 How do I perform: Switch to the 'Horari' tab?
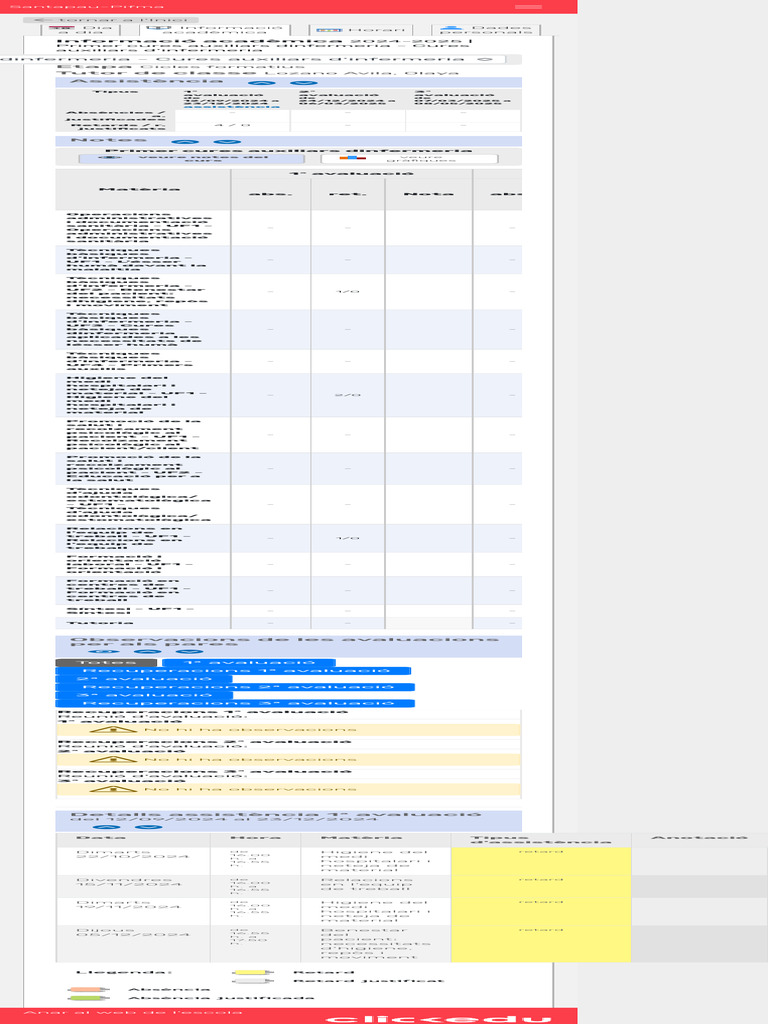click(361, 30)
